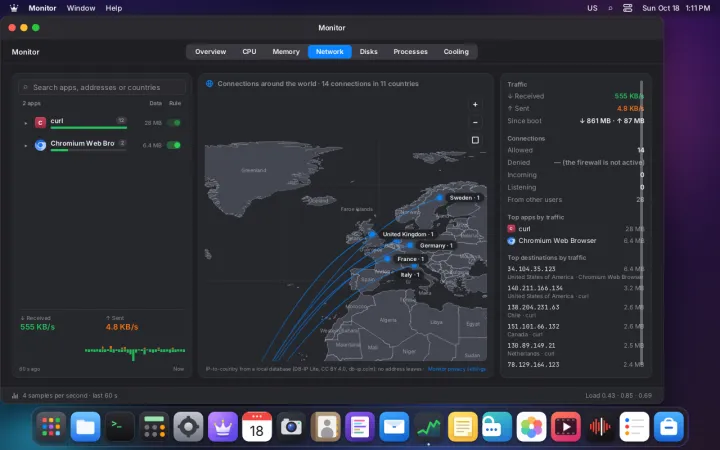Click the United Kingdom · 1 map label
Image resolution: width=720 pixels, height=450 pixels.
(408, 234)
